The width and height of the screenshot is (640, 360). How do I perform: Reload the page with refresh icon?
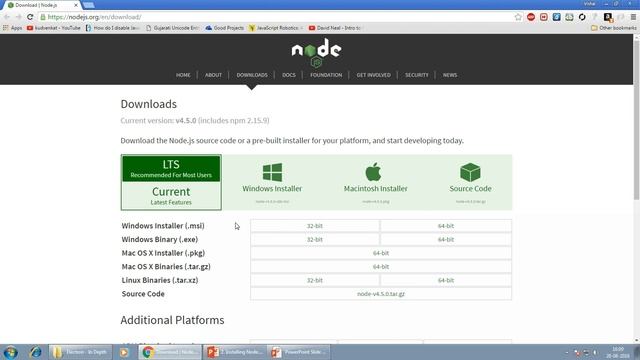pos(30,17)
